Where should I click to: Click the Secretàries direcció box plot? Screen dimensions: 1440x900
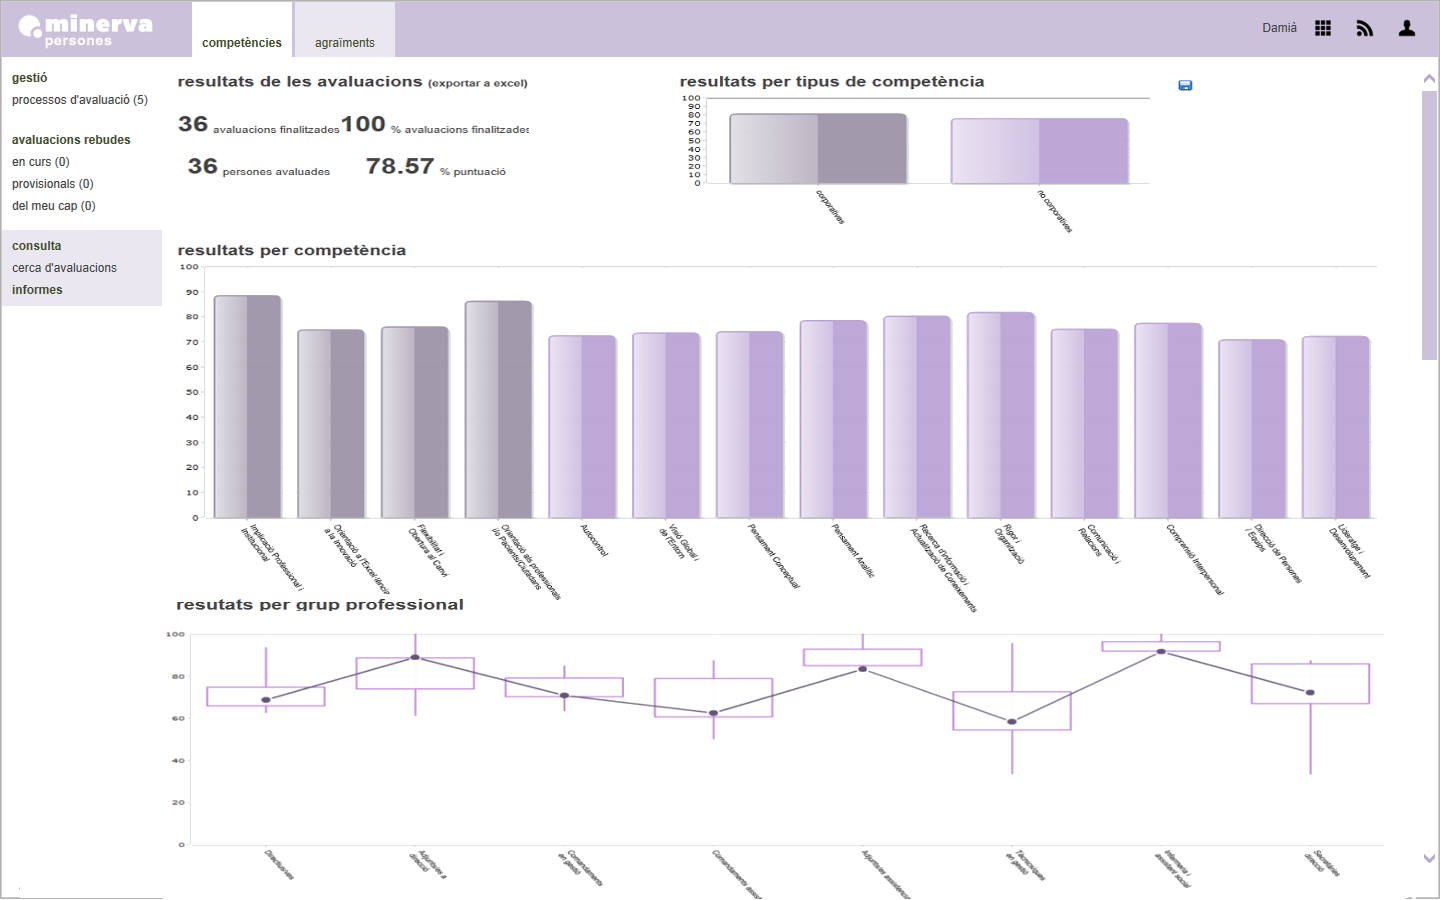click(1310, 684)
